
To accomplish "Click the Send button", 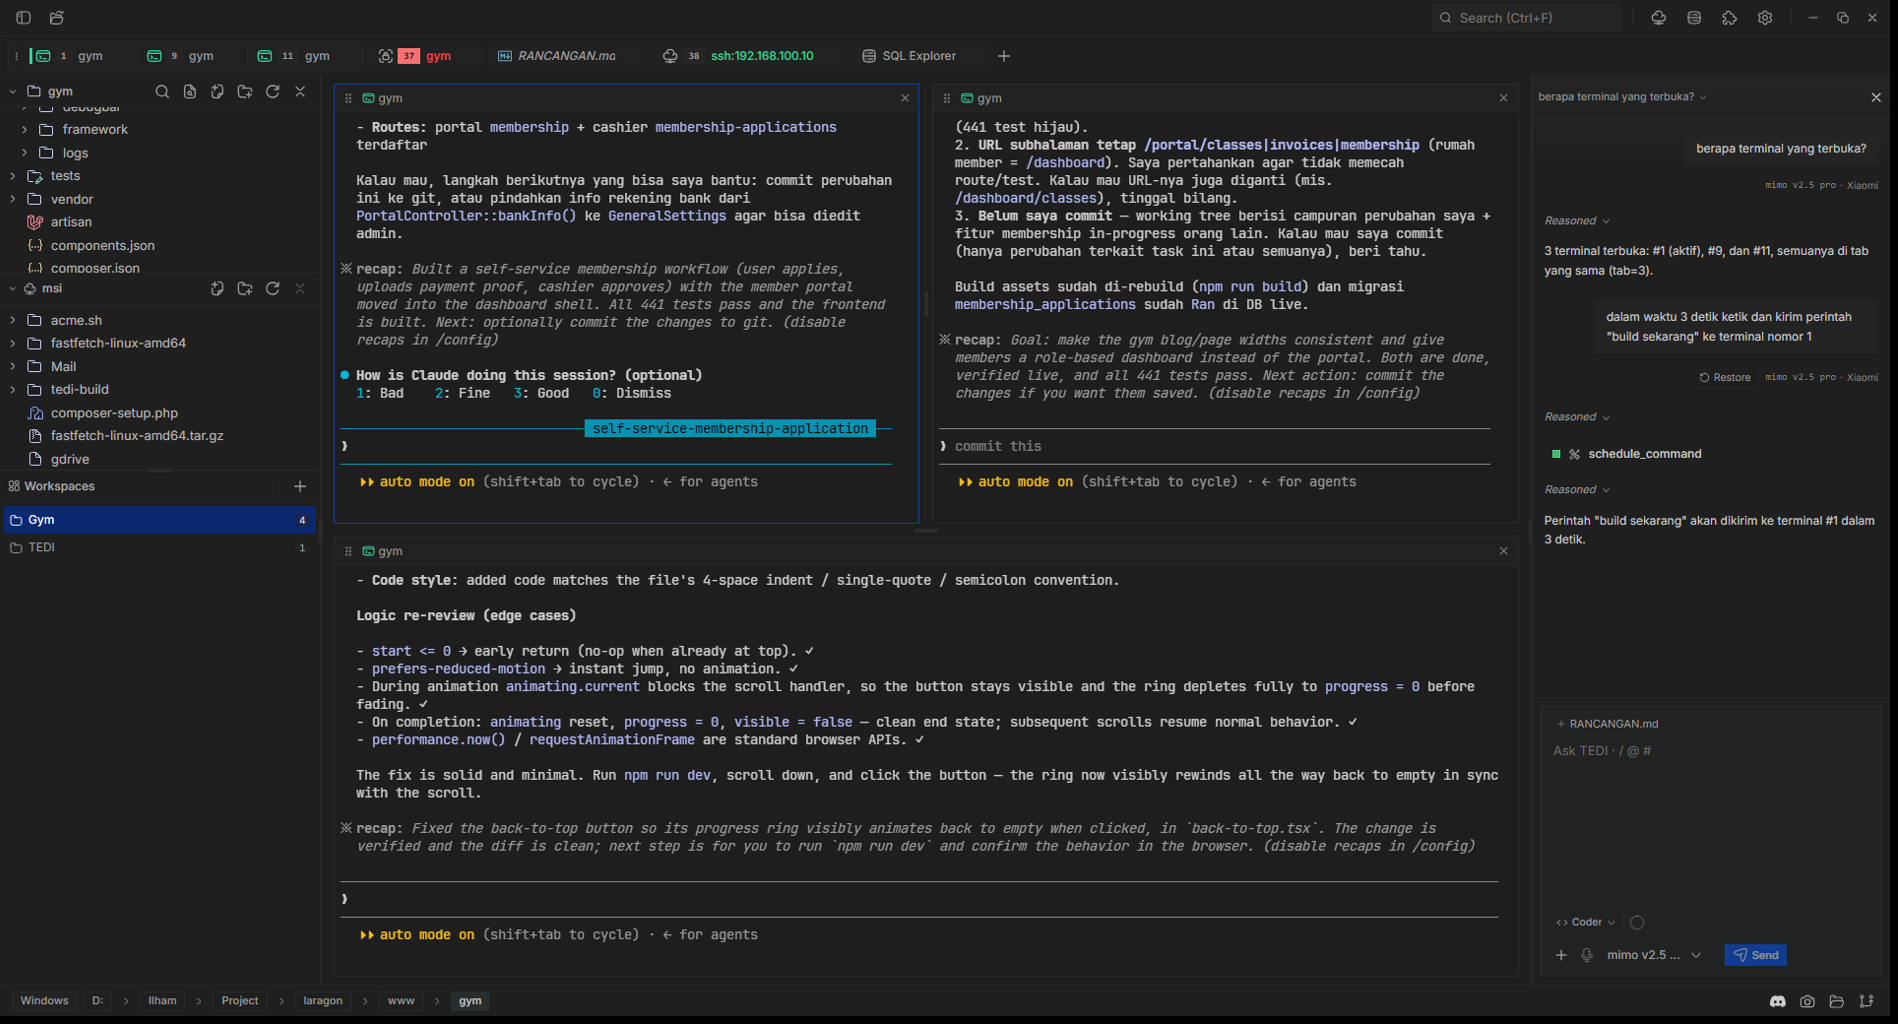I will pyautogui.click(x=1756, y=955).
